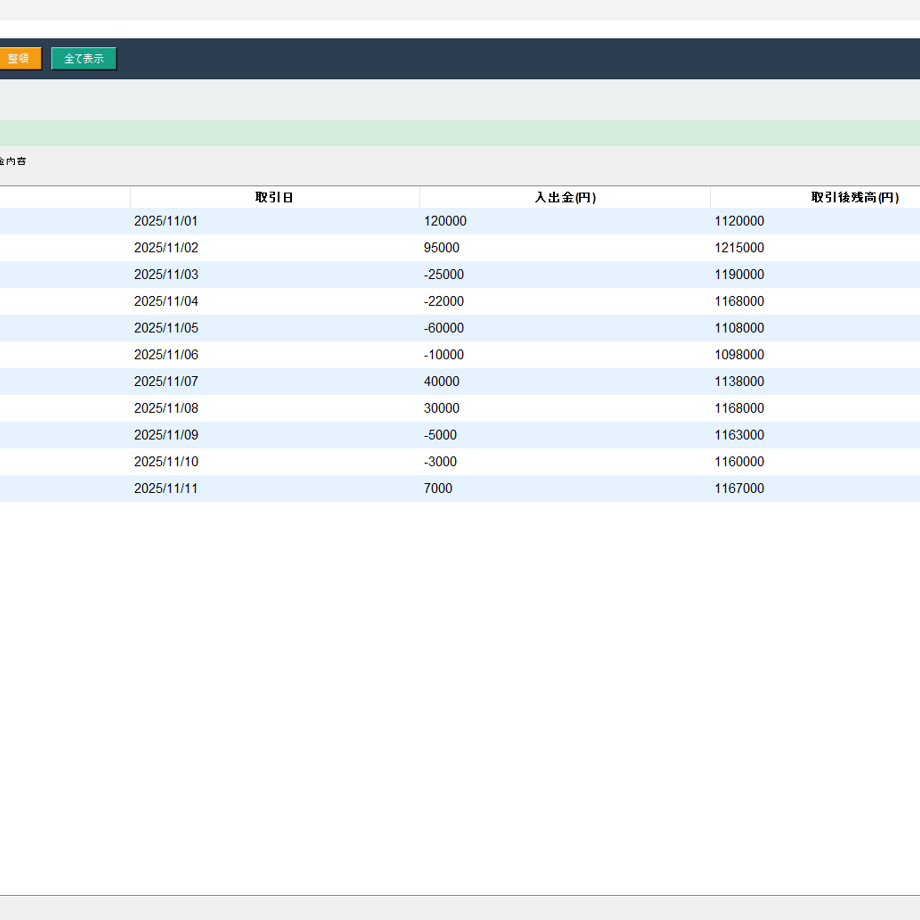This screenshot has width=920, height=920.
Task: Click the amount -10000
Action: (444, 354)
